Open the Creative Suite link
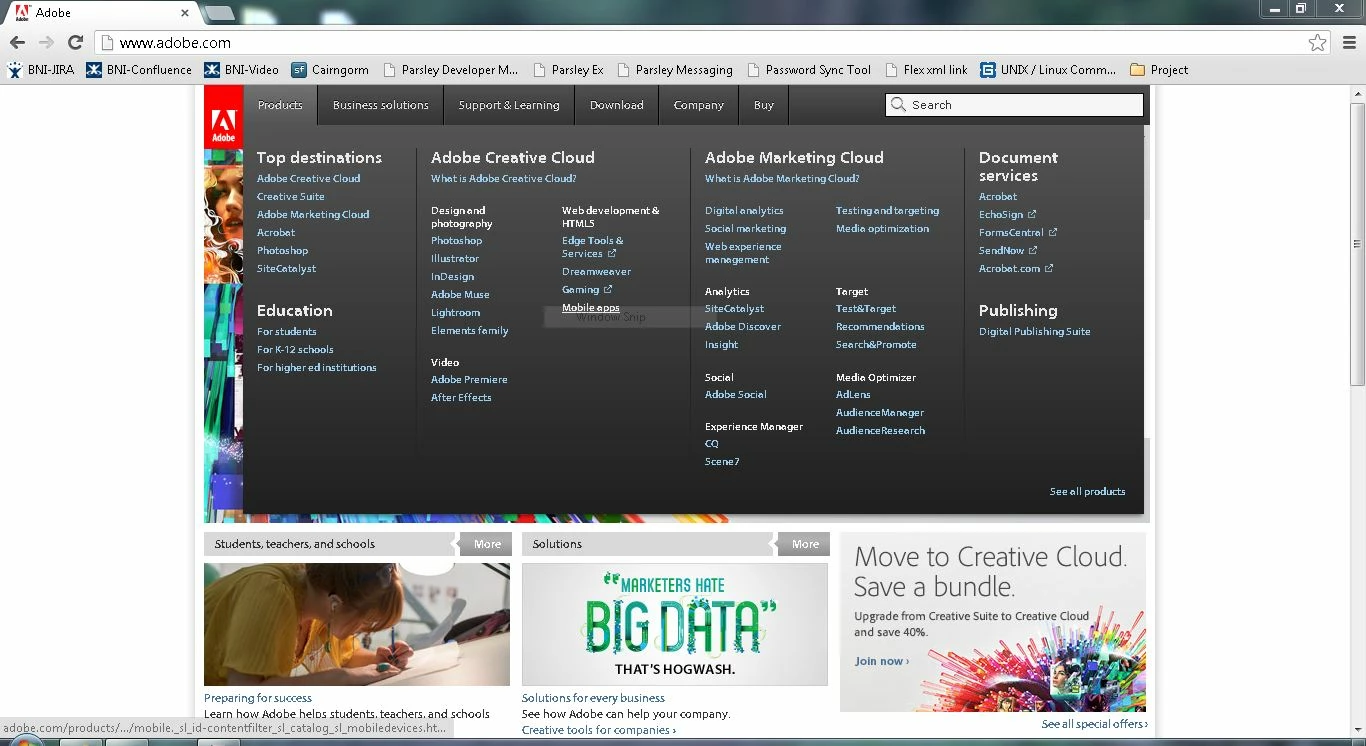 coord(291,197)
